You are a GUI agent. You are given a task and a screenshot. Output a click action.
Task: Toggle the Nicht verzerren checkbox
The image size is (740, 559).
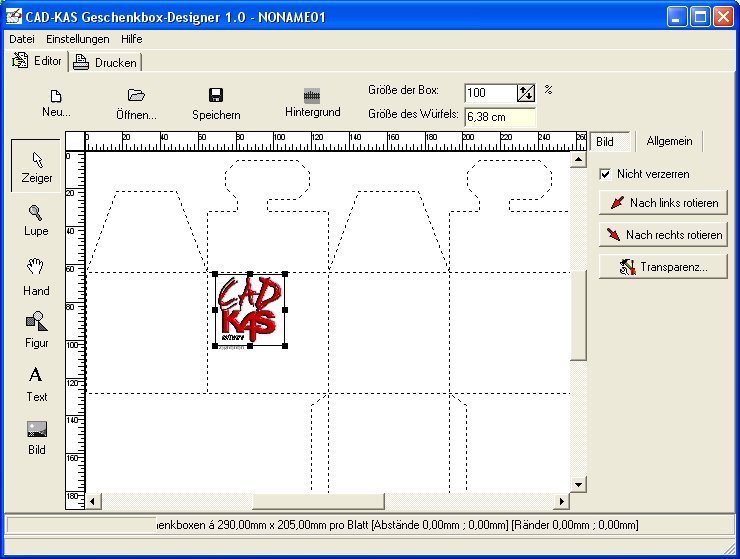[605, 174]
